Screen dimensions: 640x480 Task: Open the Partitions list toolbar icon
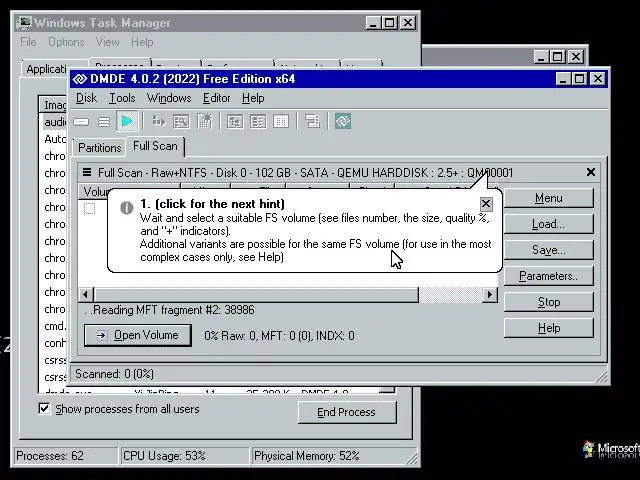tap(104, 122)
